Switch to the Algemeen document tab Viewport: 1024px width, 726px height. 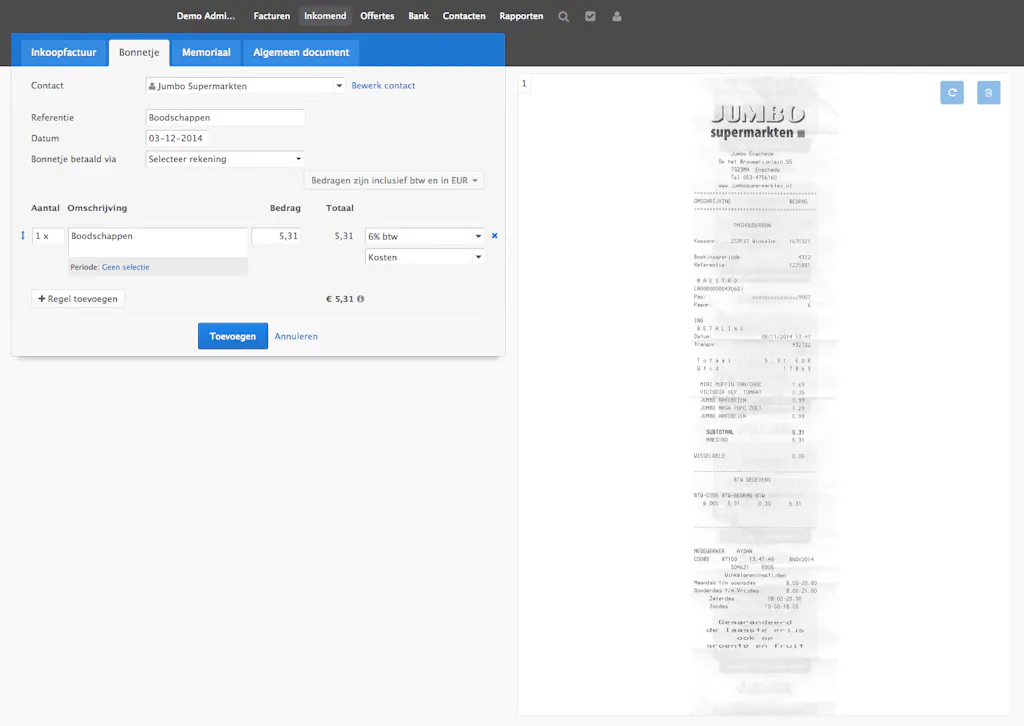[301, 52]
